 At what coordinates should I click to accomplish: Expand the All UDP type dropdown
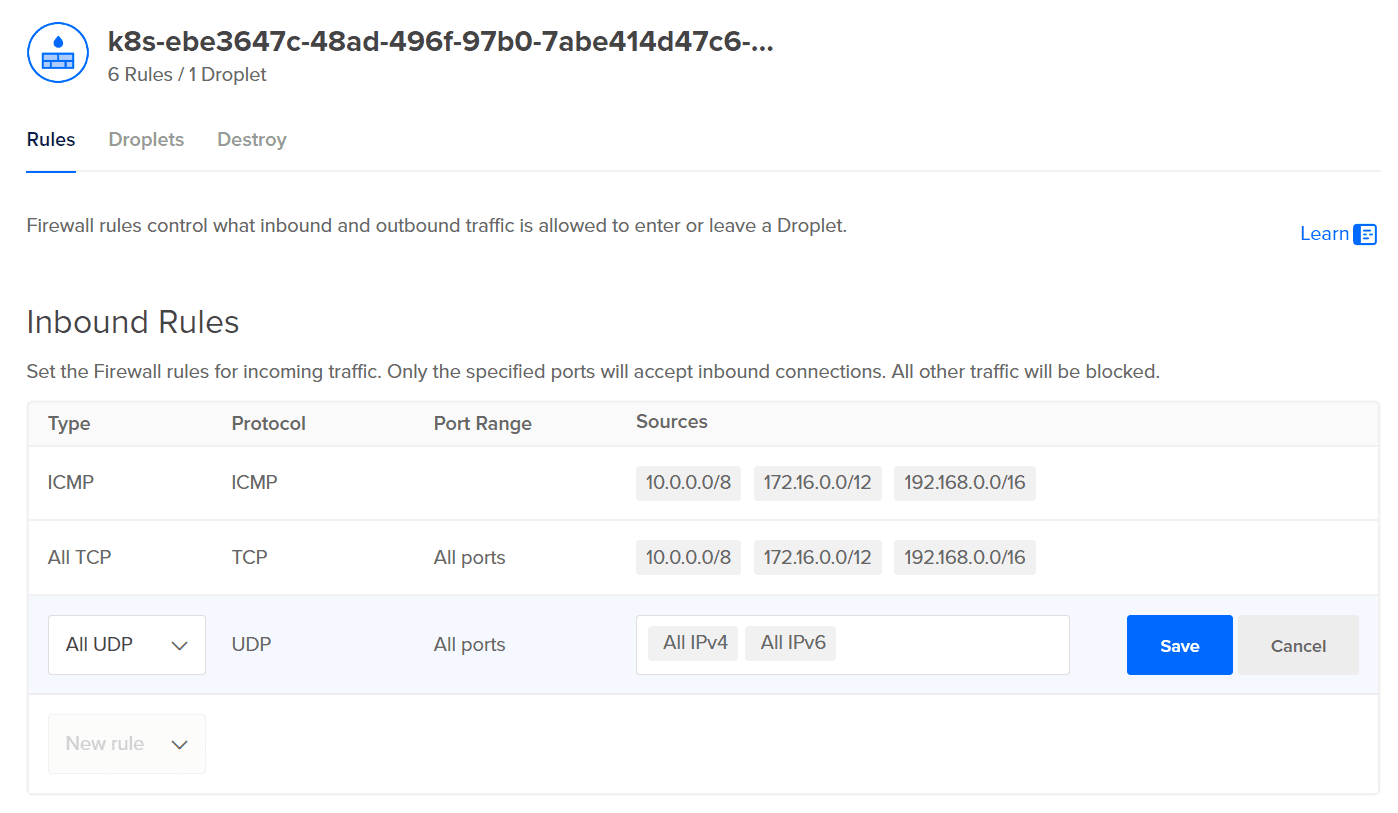coord(127,645)
